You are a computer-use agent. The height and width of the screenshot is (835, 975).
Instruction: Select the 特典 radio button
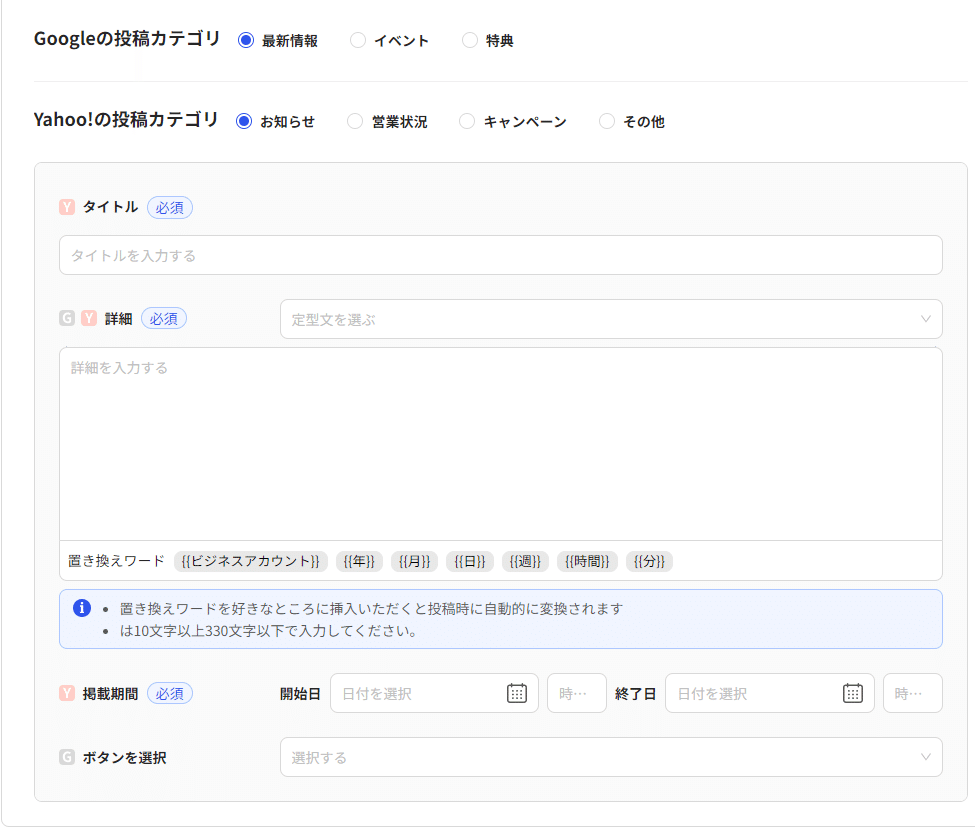(x=470, y=40)
